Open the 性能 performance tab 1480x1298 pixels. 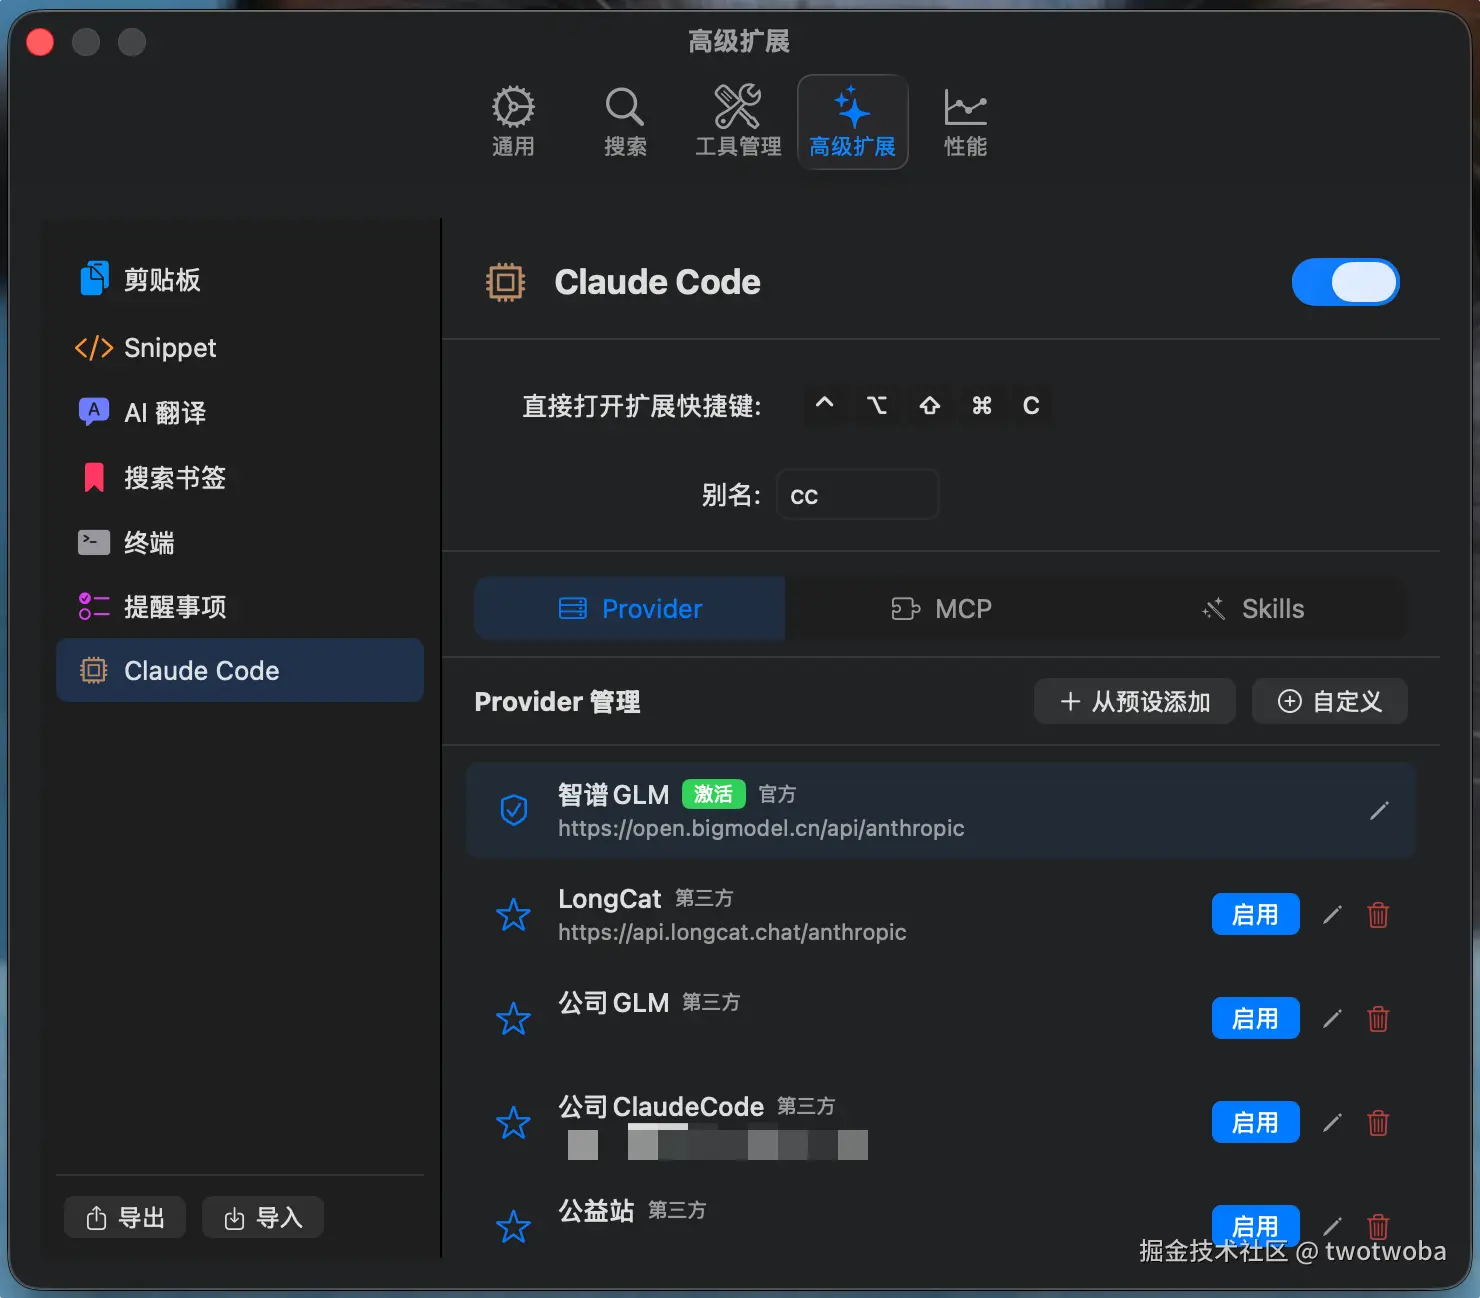965,122
